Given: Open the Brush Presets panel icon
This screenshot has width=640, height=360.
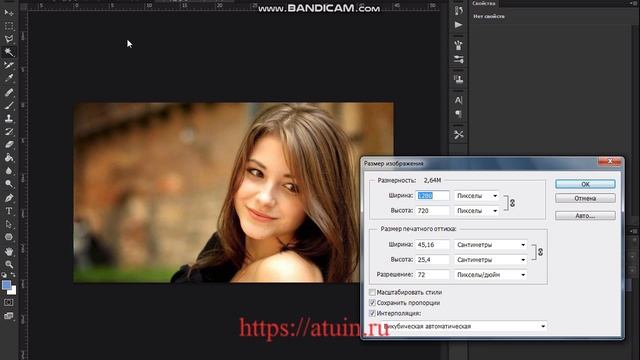Looking at the screenshot, I should click(x=458, y=45).
